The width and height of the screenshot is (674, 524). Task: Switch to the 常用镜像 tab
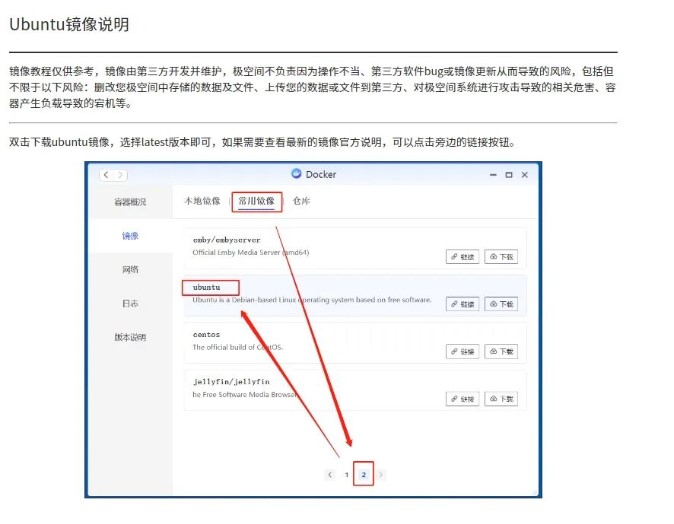point(257,201)
